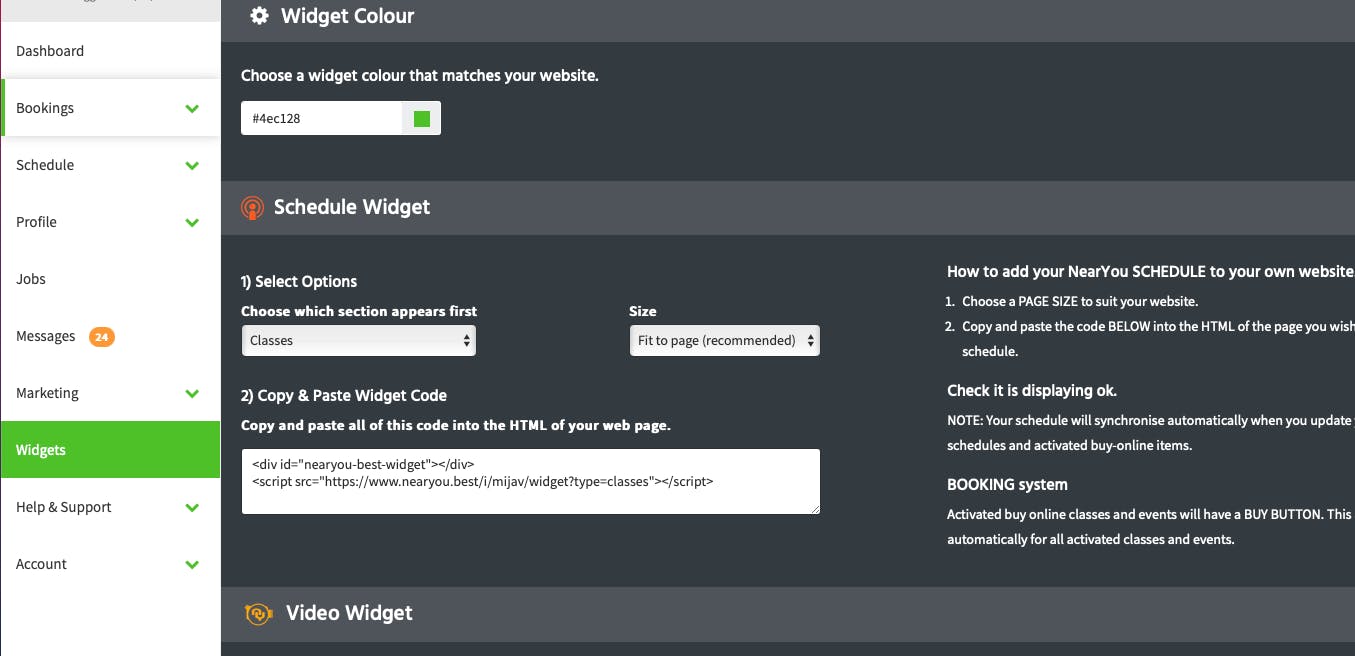Viewport: 1355px width, 656px height.
Task: Click the '2) Copy & Paste Widget Code' heading
Action: point(344,395)
